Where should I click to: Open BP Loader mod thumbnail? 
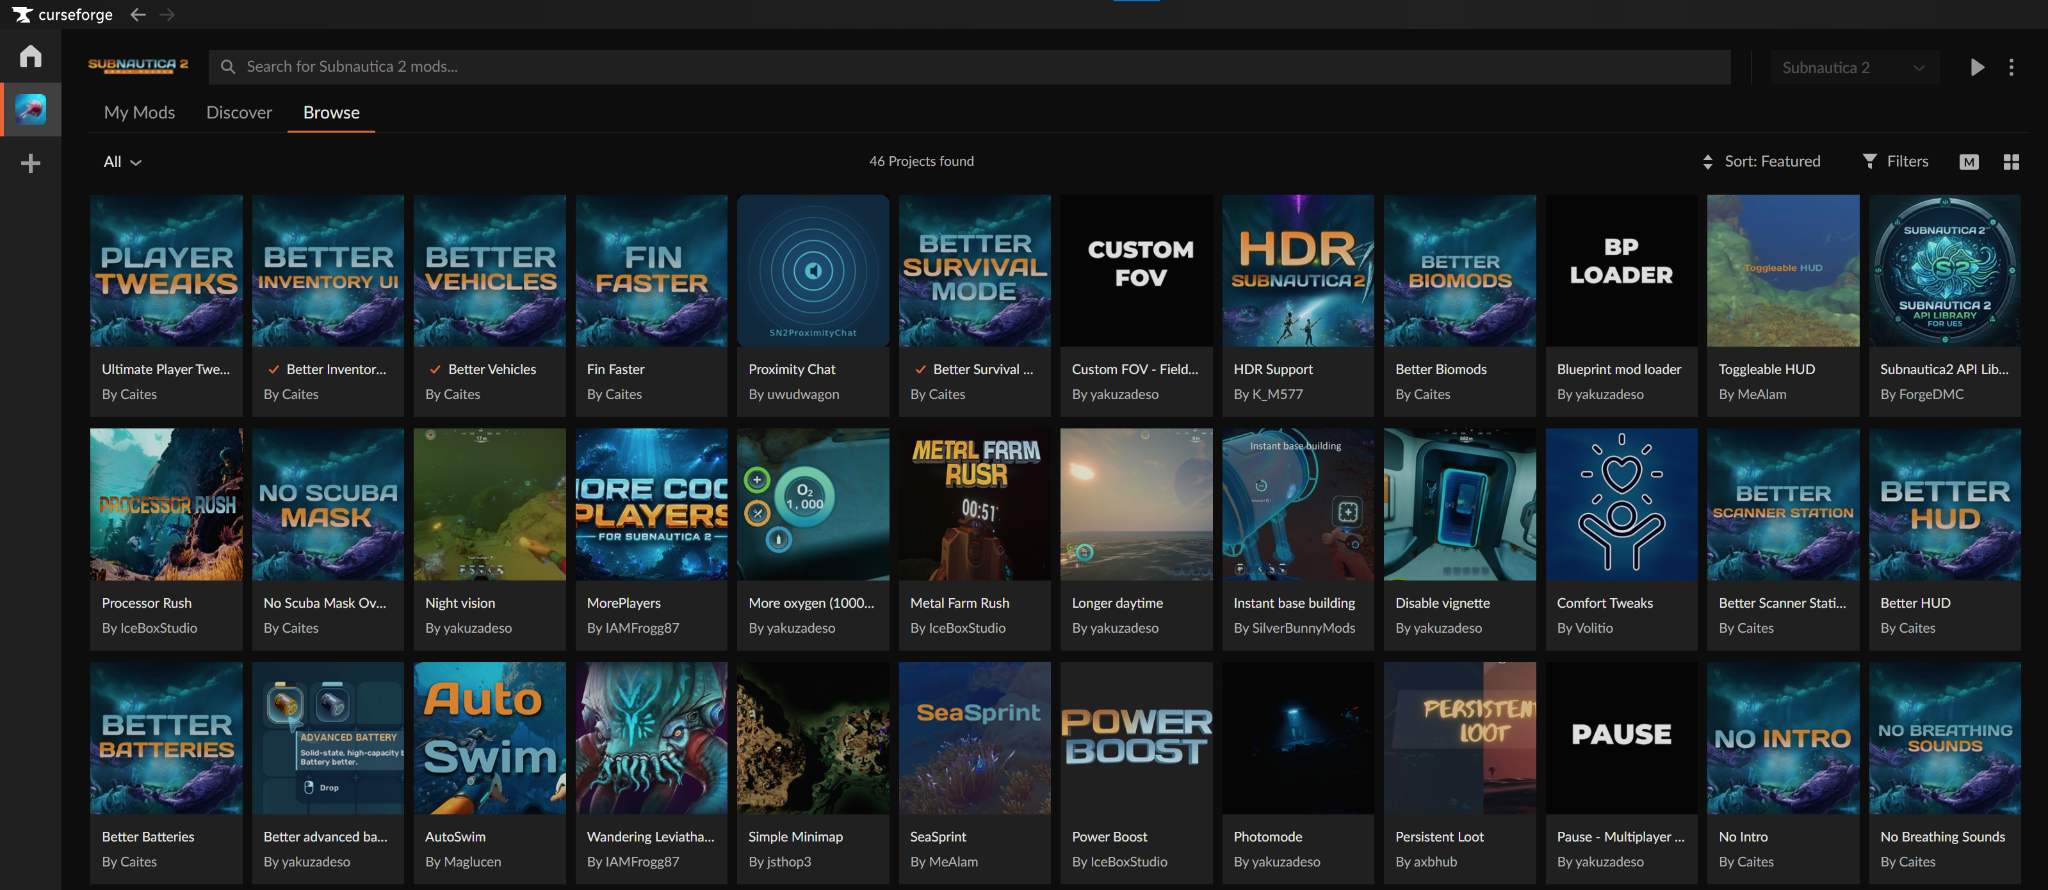1621,271
